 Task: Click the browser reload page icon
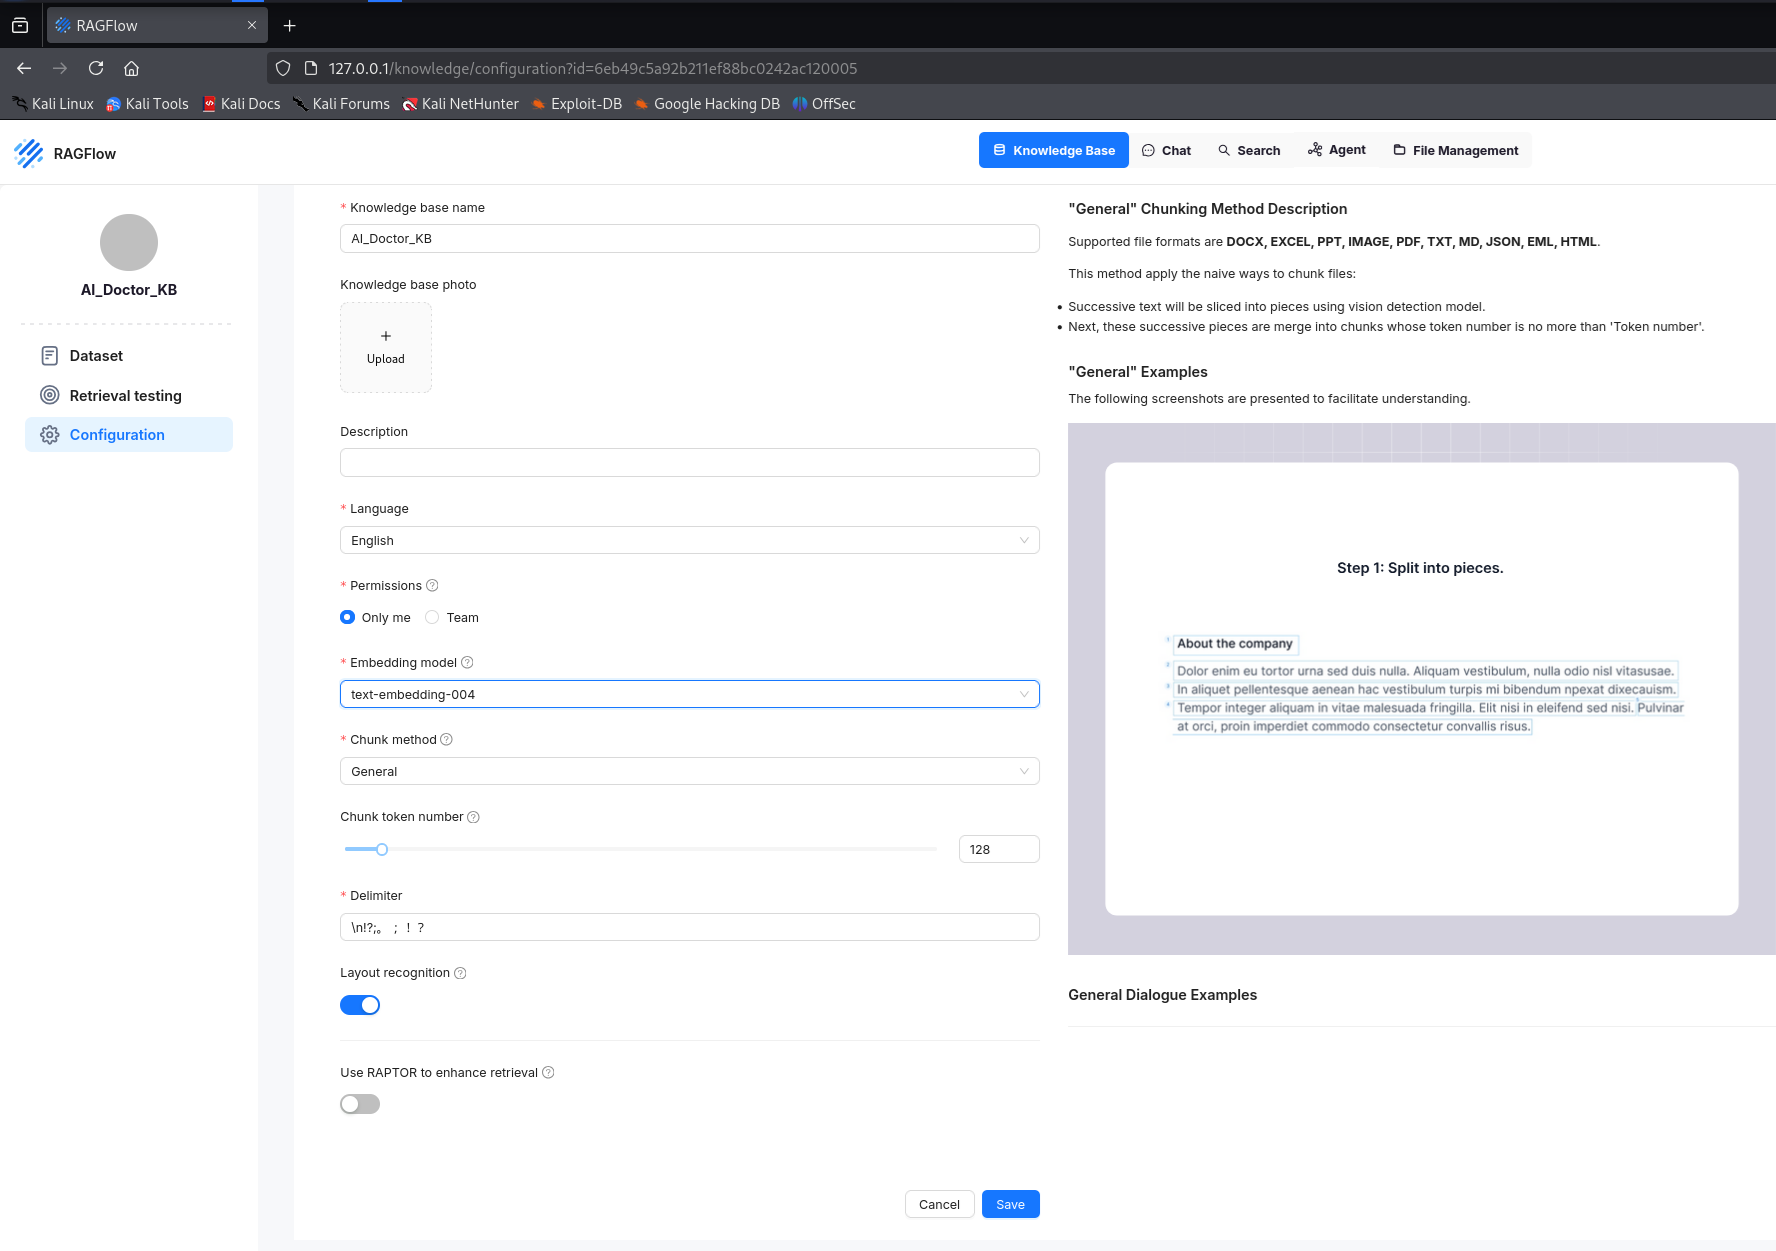click(96, 68)
